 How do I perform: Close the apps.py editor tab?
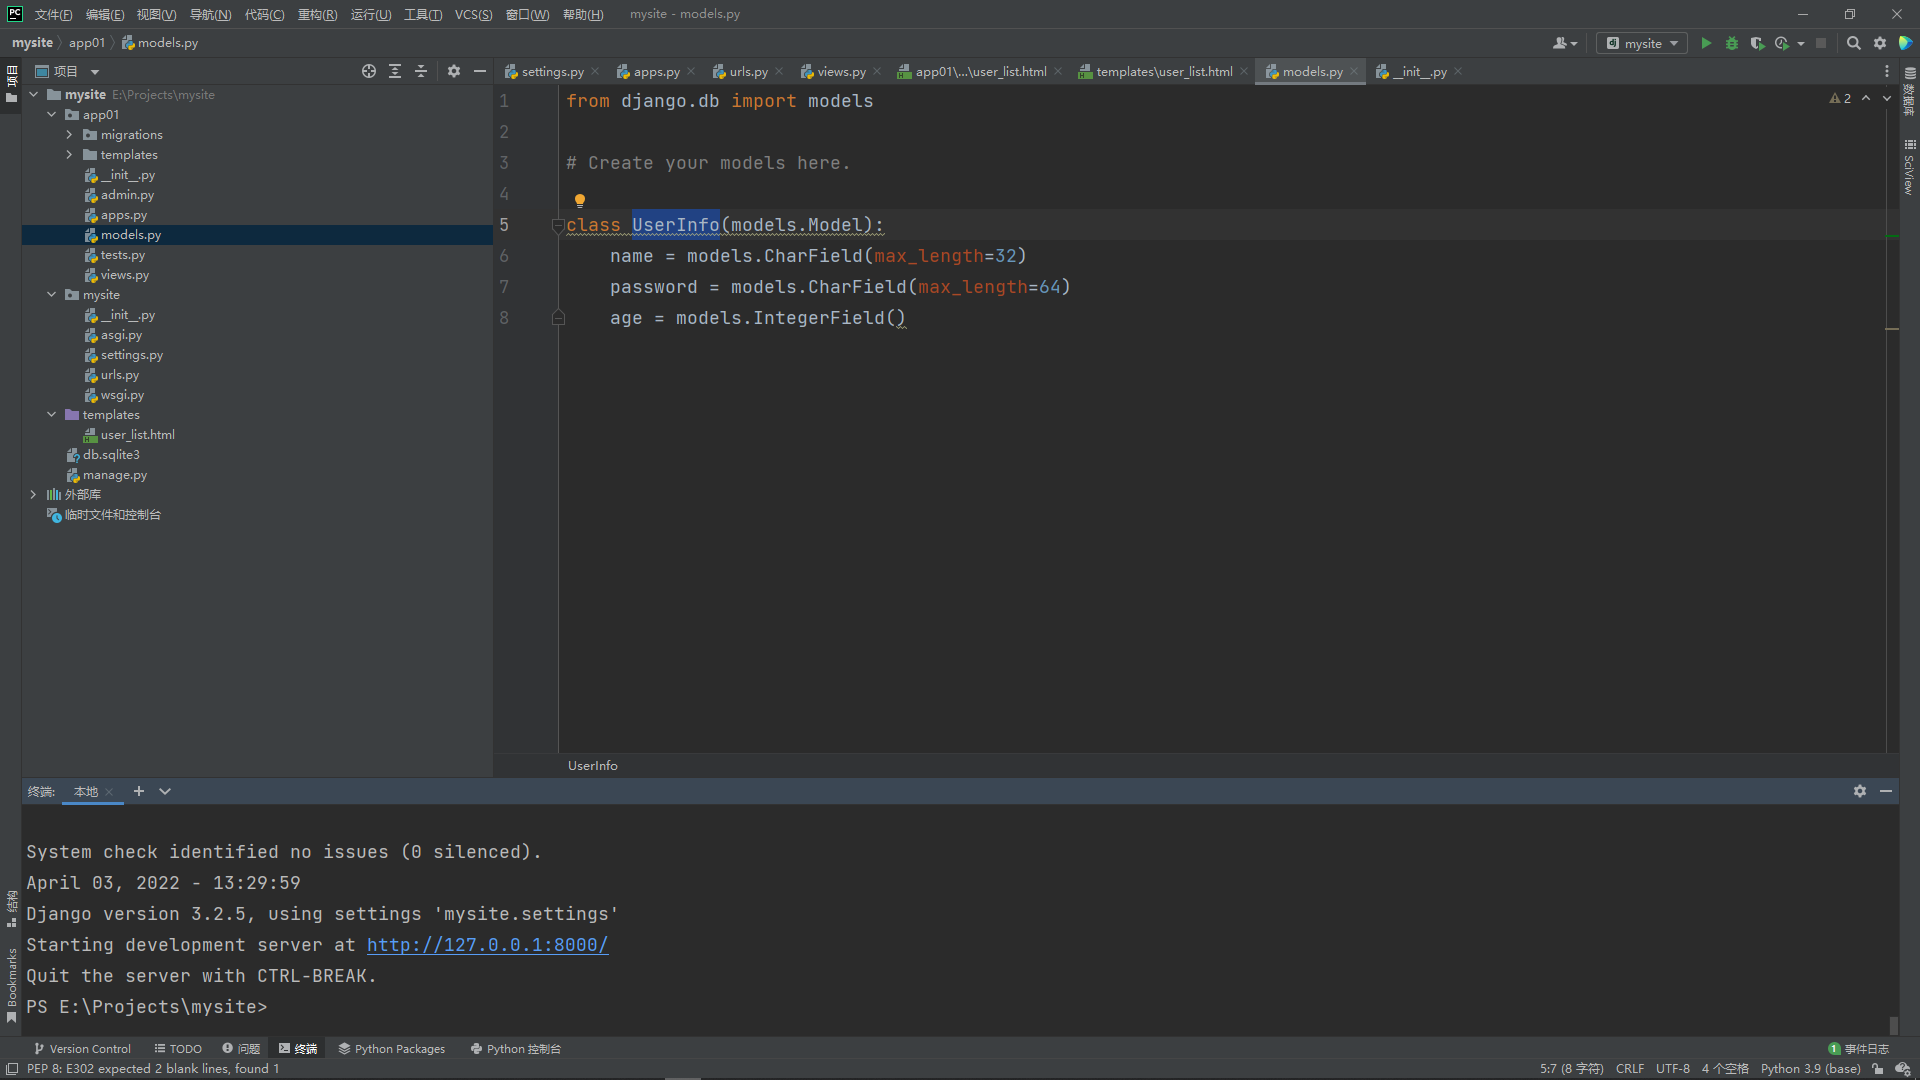point(691,71)
